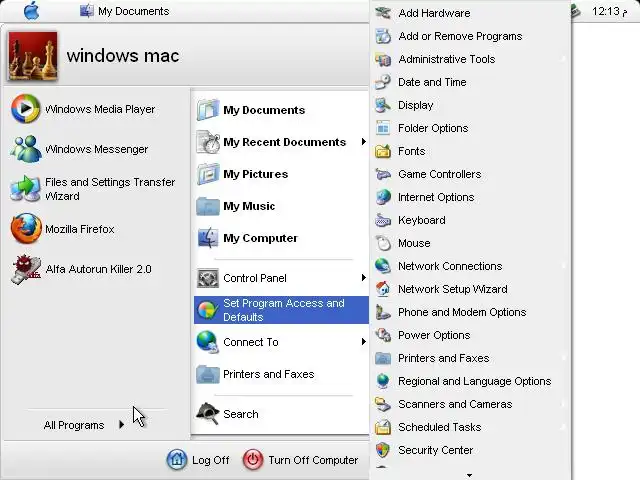Open Power Options entry
The height and width of the screenshot is (480, 640).
pos(470,335)
